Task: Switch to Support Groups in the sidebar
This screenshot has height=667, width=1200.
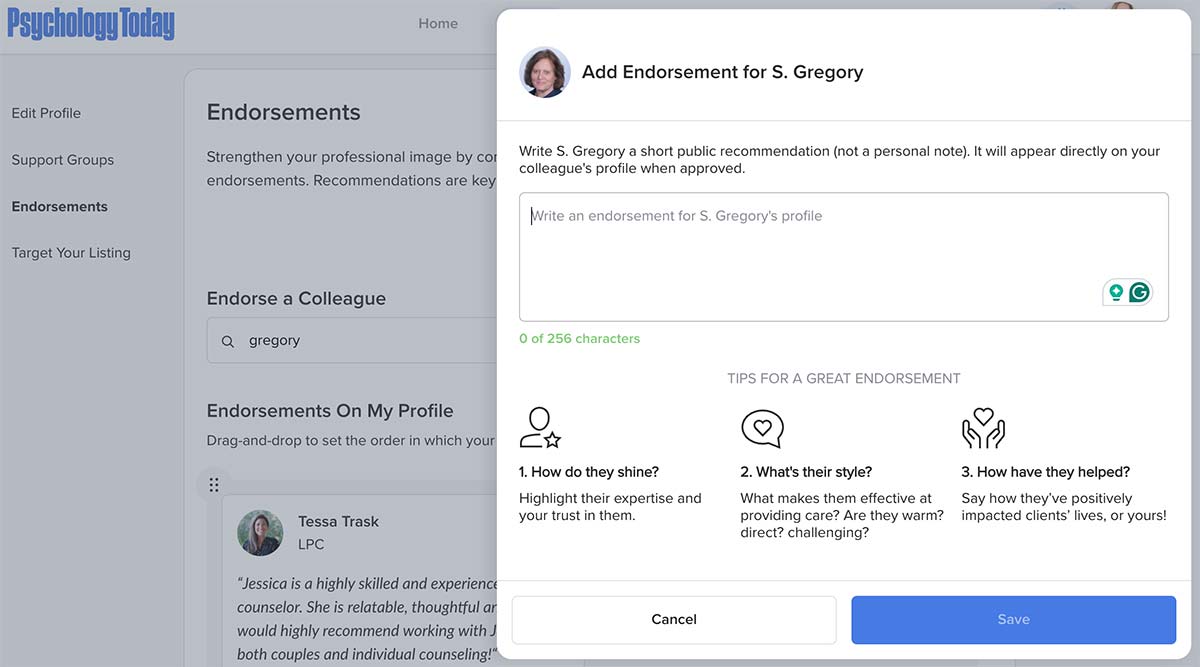Action: tap(62, 159)
